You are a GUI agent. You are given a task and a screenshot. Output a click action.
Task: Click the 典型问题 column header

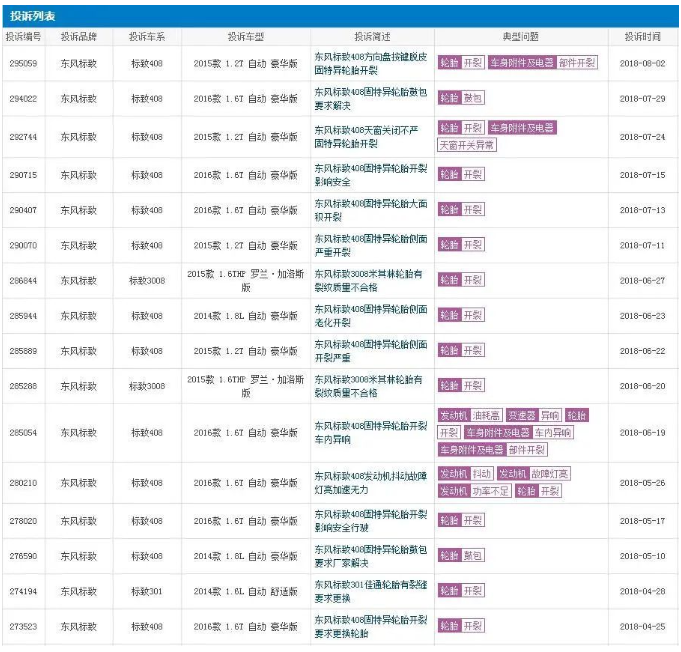pyautogui.click(x=521, y=37)
